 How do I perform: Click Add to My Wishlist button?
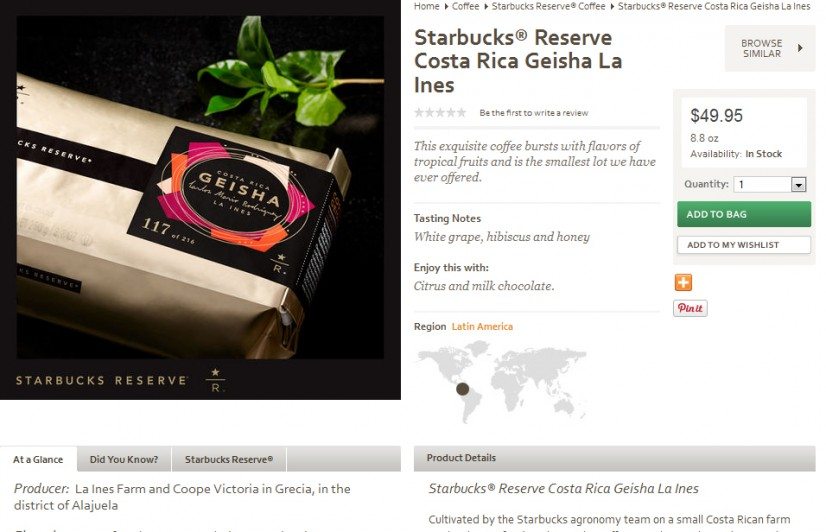tap(744, 245)
